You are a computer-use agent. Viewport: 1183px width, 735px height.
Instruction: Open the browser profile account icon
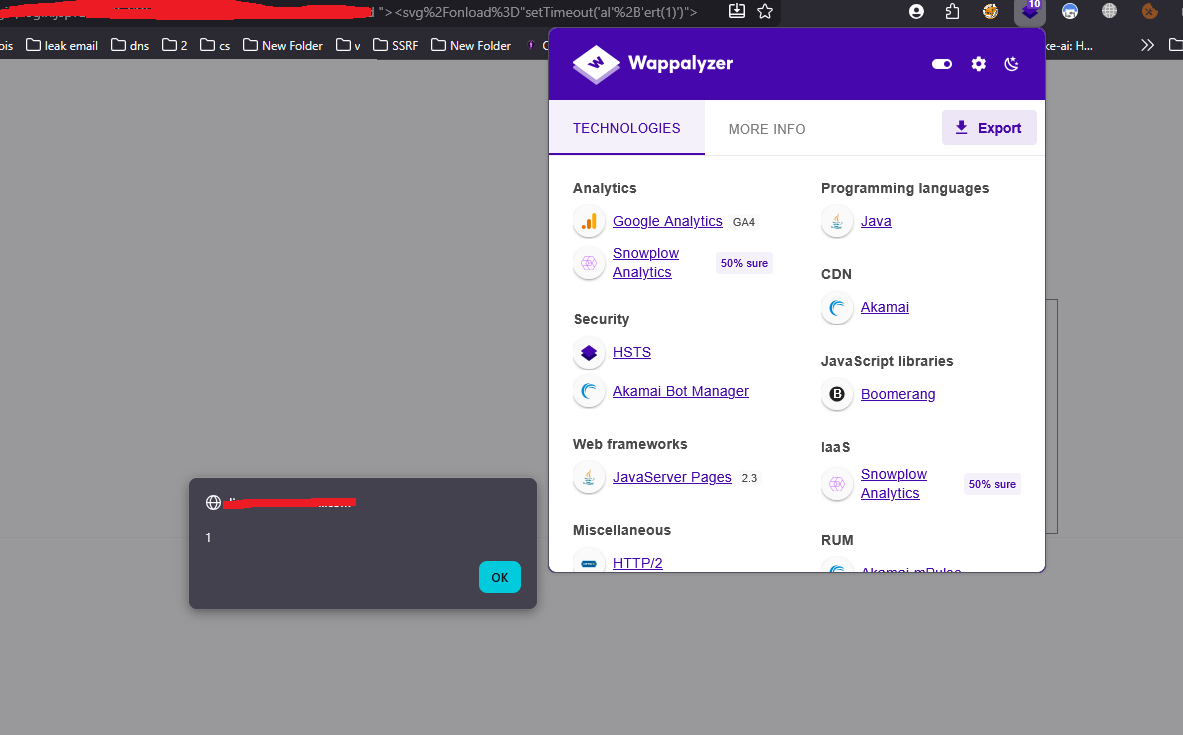click(917, 11)
